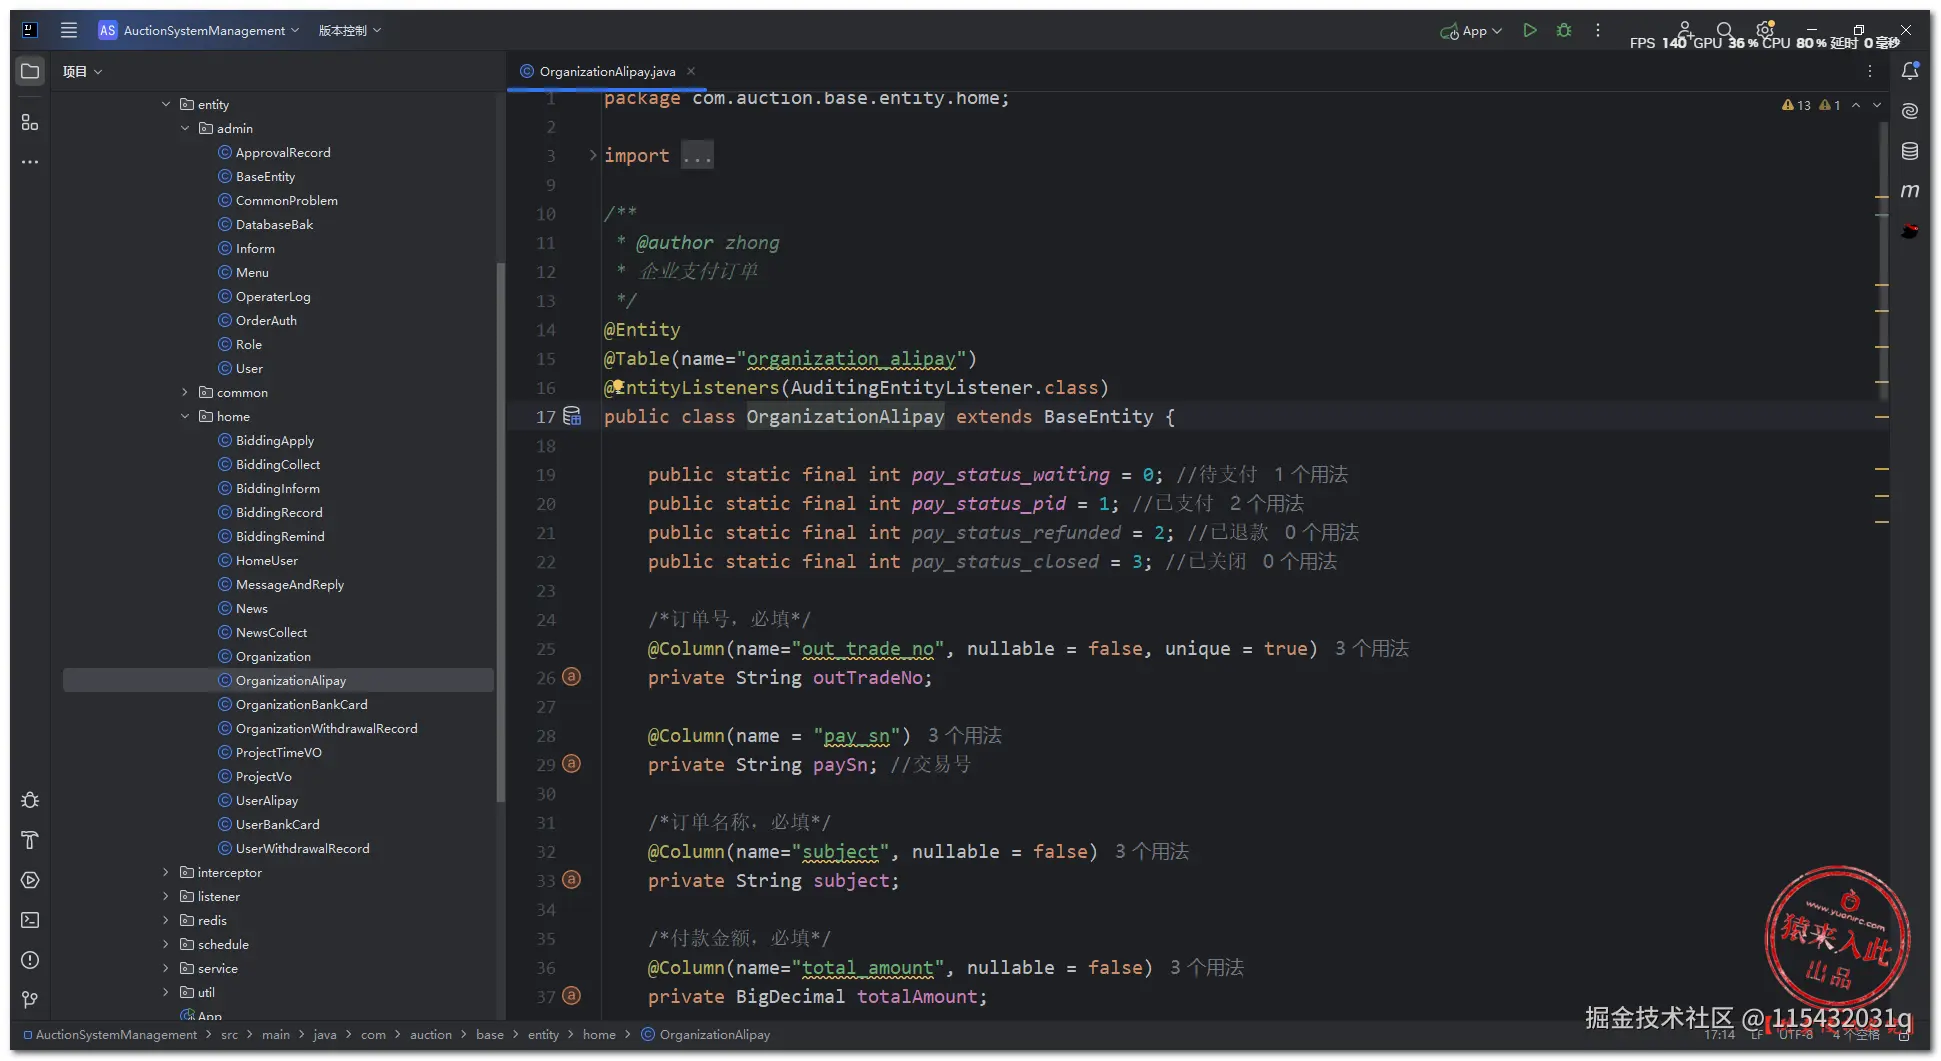This screenshot has width=1941, height=1061.
Task: Open the Maven tool window
Action: tap(1910, 190)
